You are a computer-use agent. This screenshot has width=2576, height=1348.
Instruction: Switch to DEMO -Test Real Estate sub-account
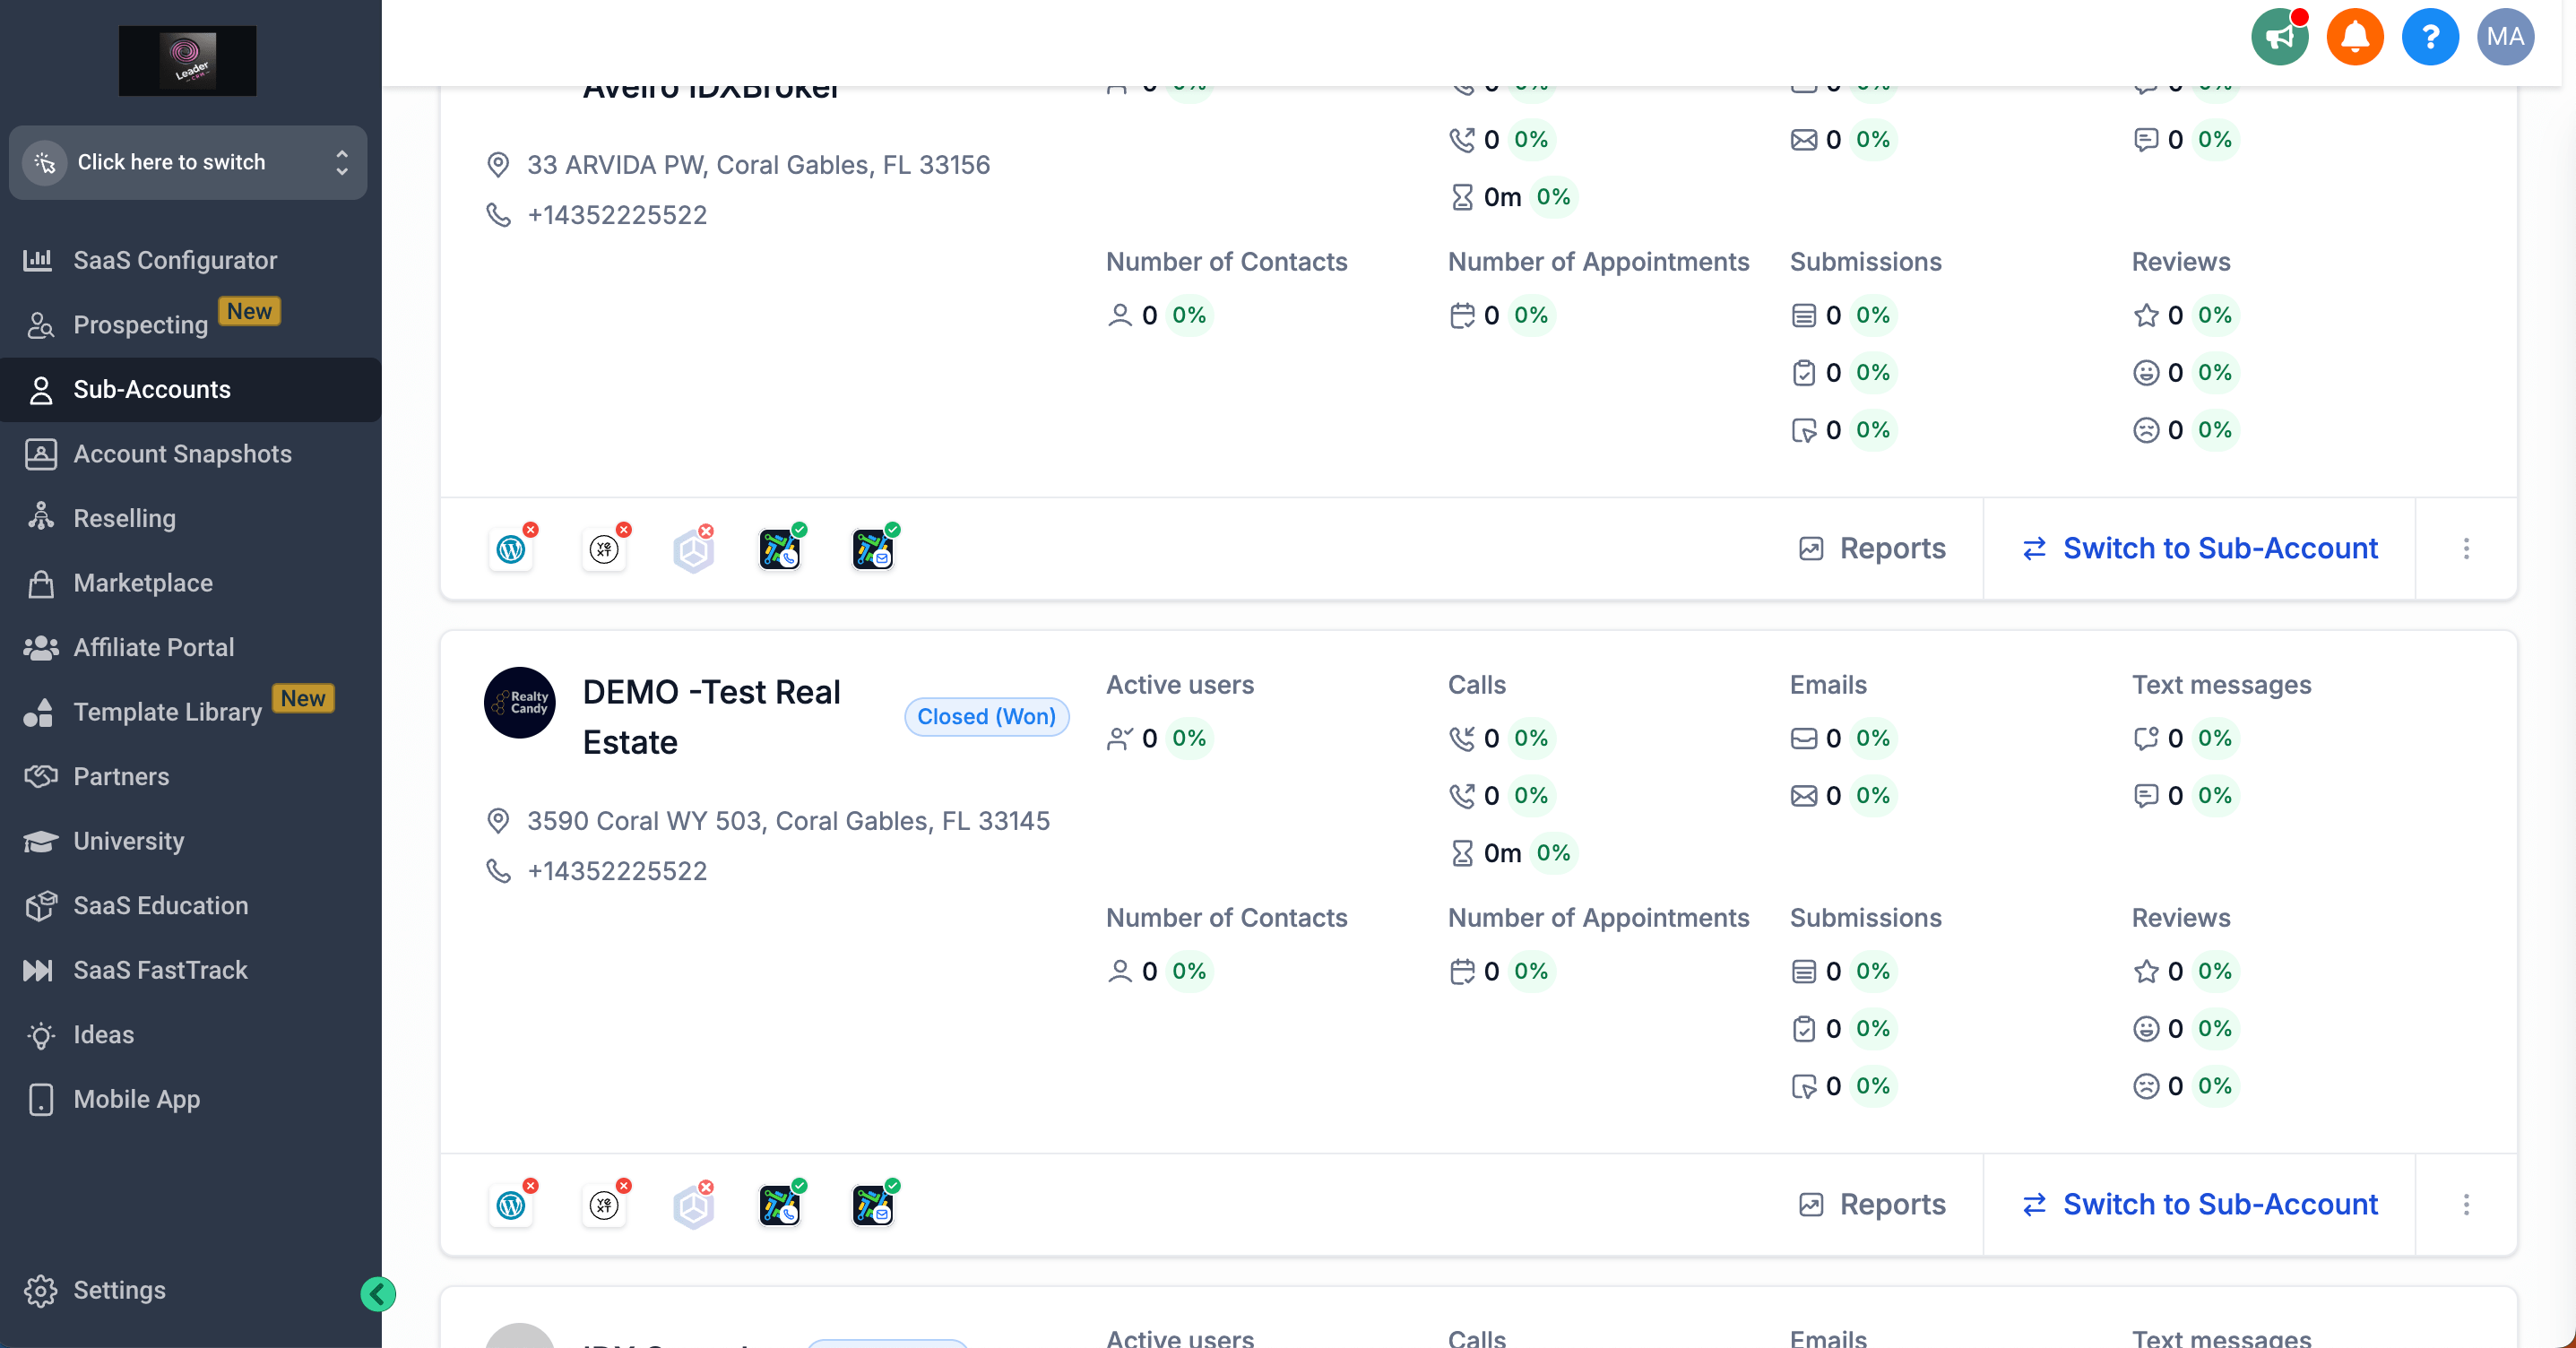click(2199, 1204)
